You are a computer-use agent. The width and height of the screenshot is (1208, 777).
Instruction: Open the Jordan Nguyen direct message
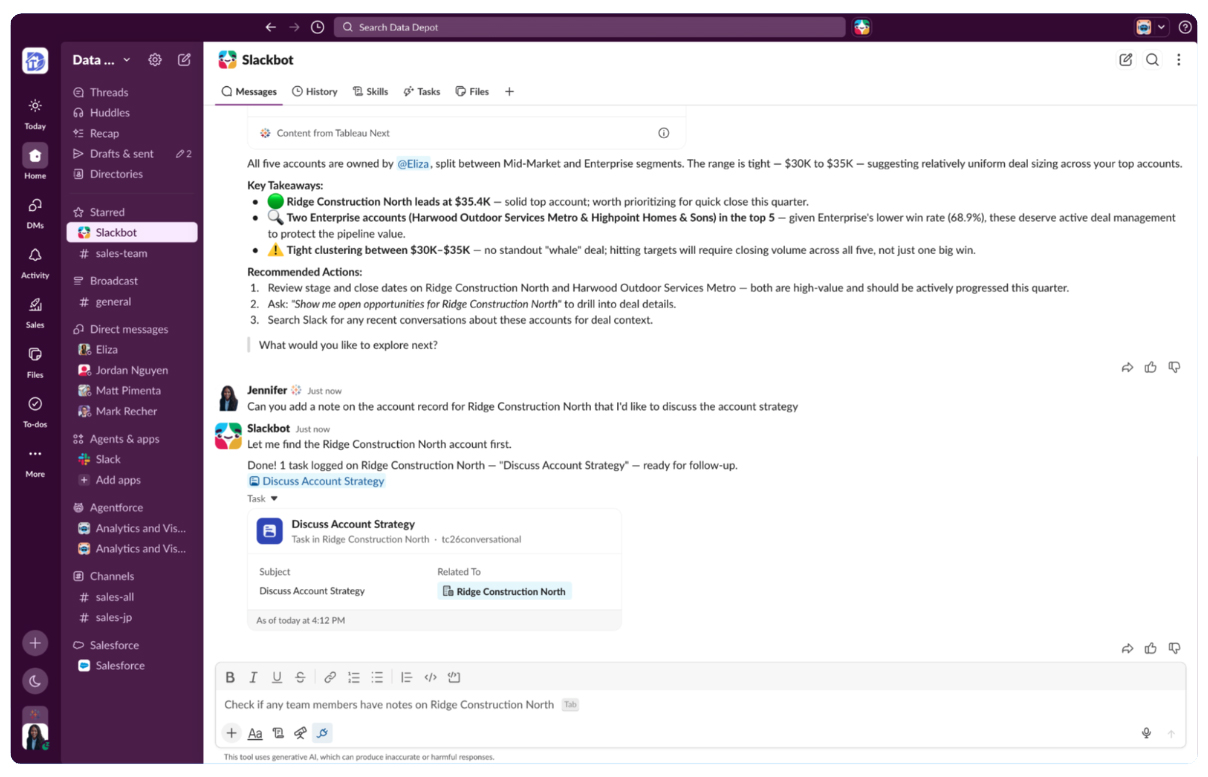point(131,370)
